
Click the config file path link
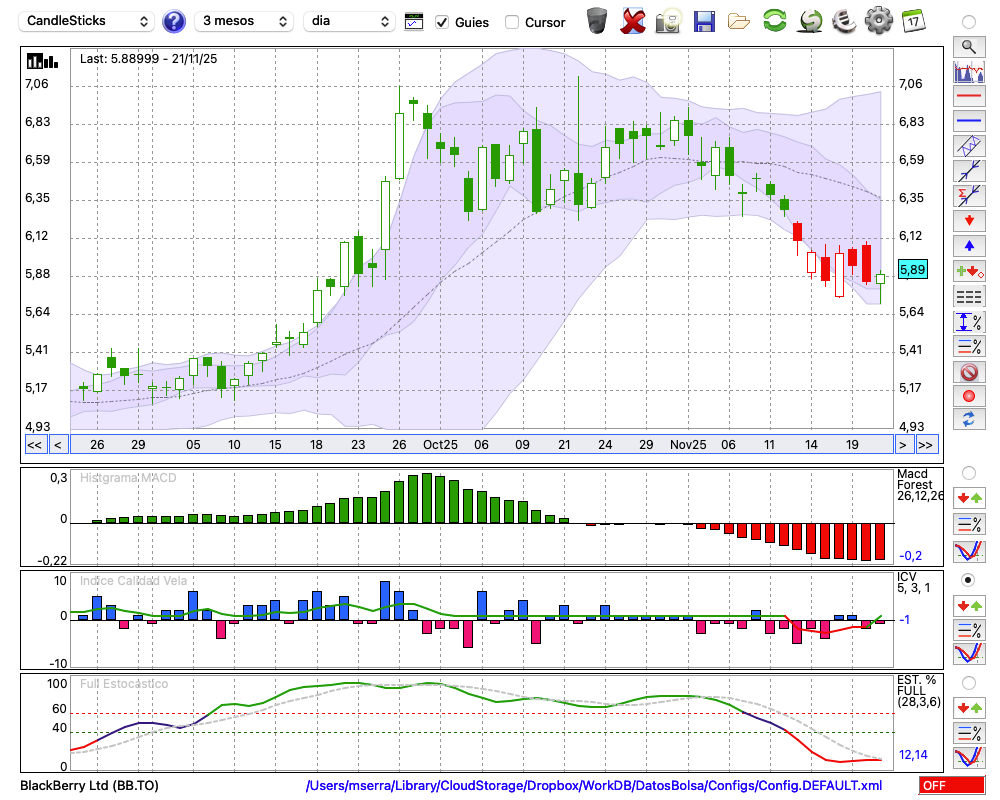(x=594, y=786)
